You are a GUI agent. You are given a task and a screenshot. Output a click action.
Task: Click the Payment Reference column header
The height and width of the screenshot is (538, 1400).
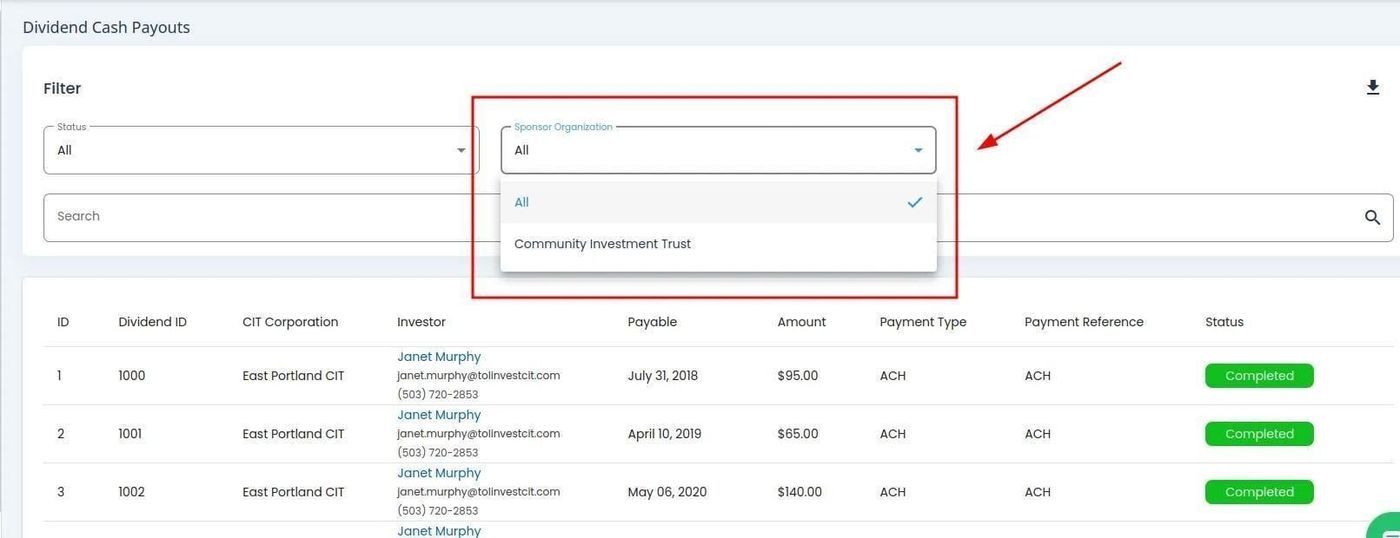click(1083, 322)
